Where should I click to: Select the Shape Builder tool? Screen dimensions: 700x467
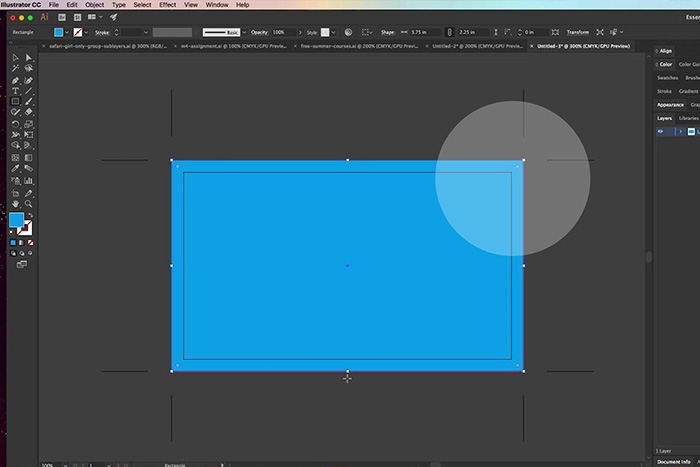click(15, 146)
